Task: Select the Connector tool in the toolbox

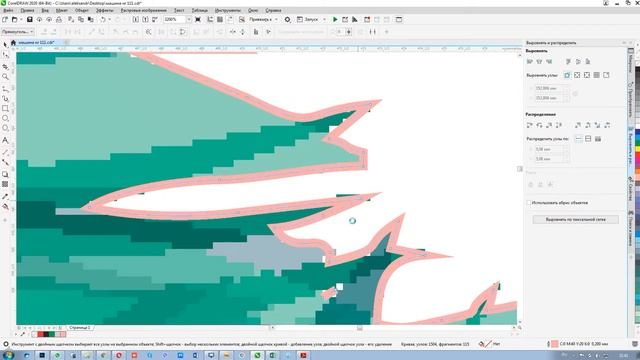Action: 5,162
